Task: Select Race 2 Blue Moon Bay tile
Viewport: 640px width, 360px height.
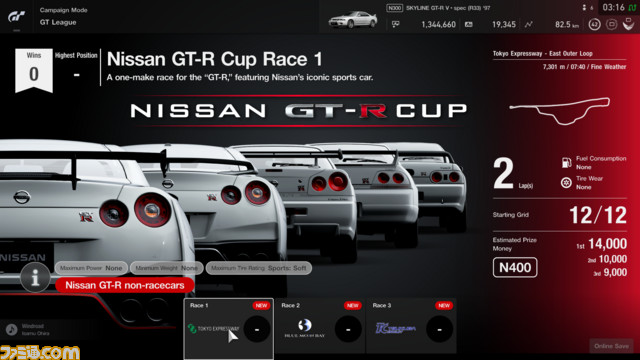Action: click(x=320, y=326)
